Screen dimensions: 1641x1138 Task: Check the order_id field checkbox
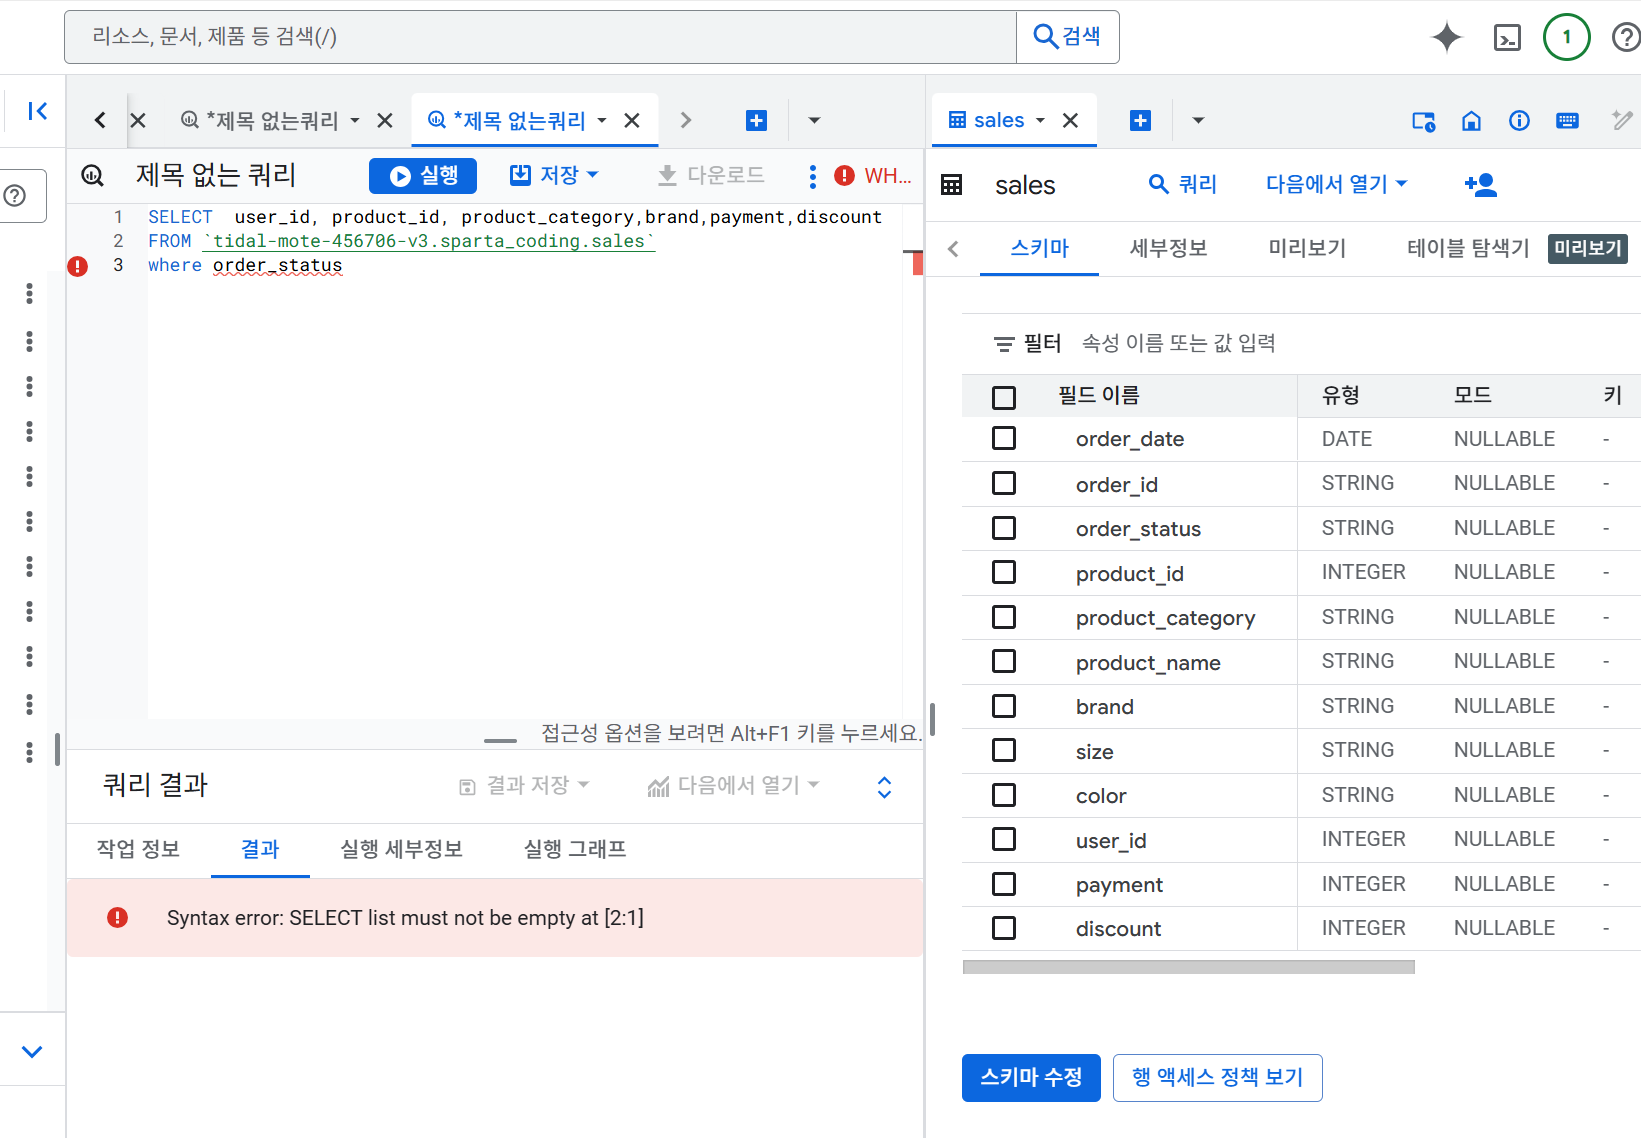pyautogui.click(x=1004, y=484)
